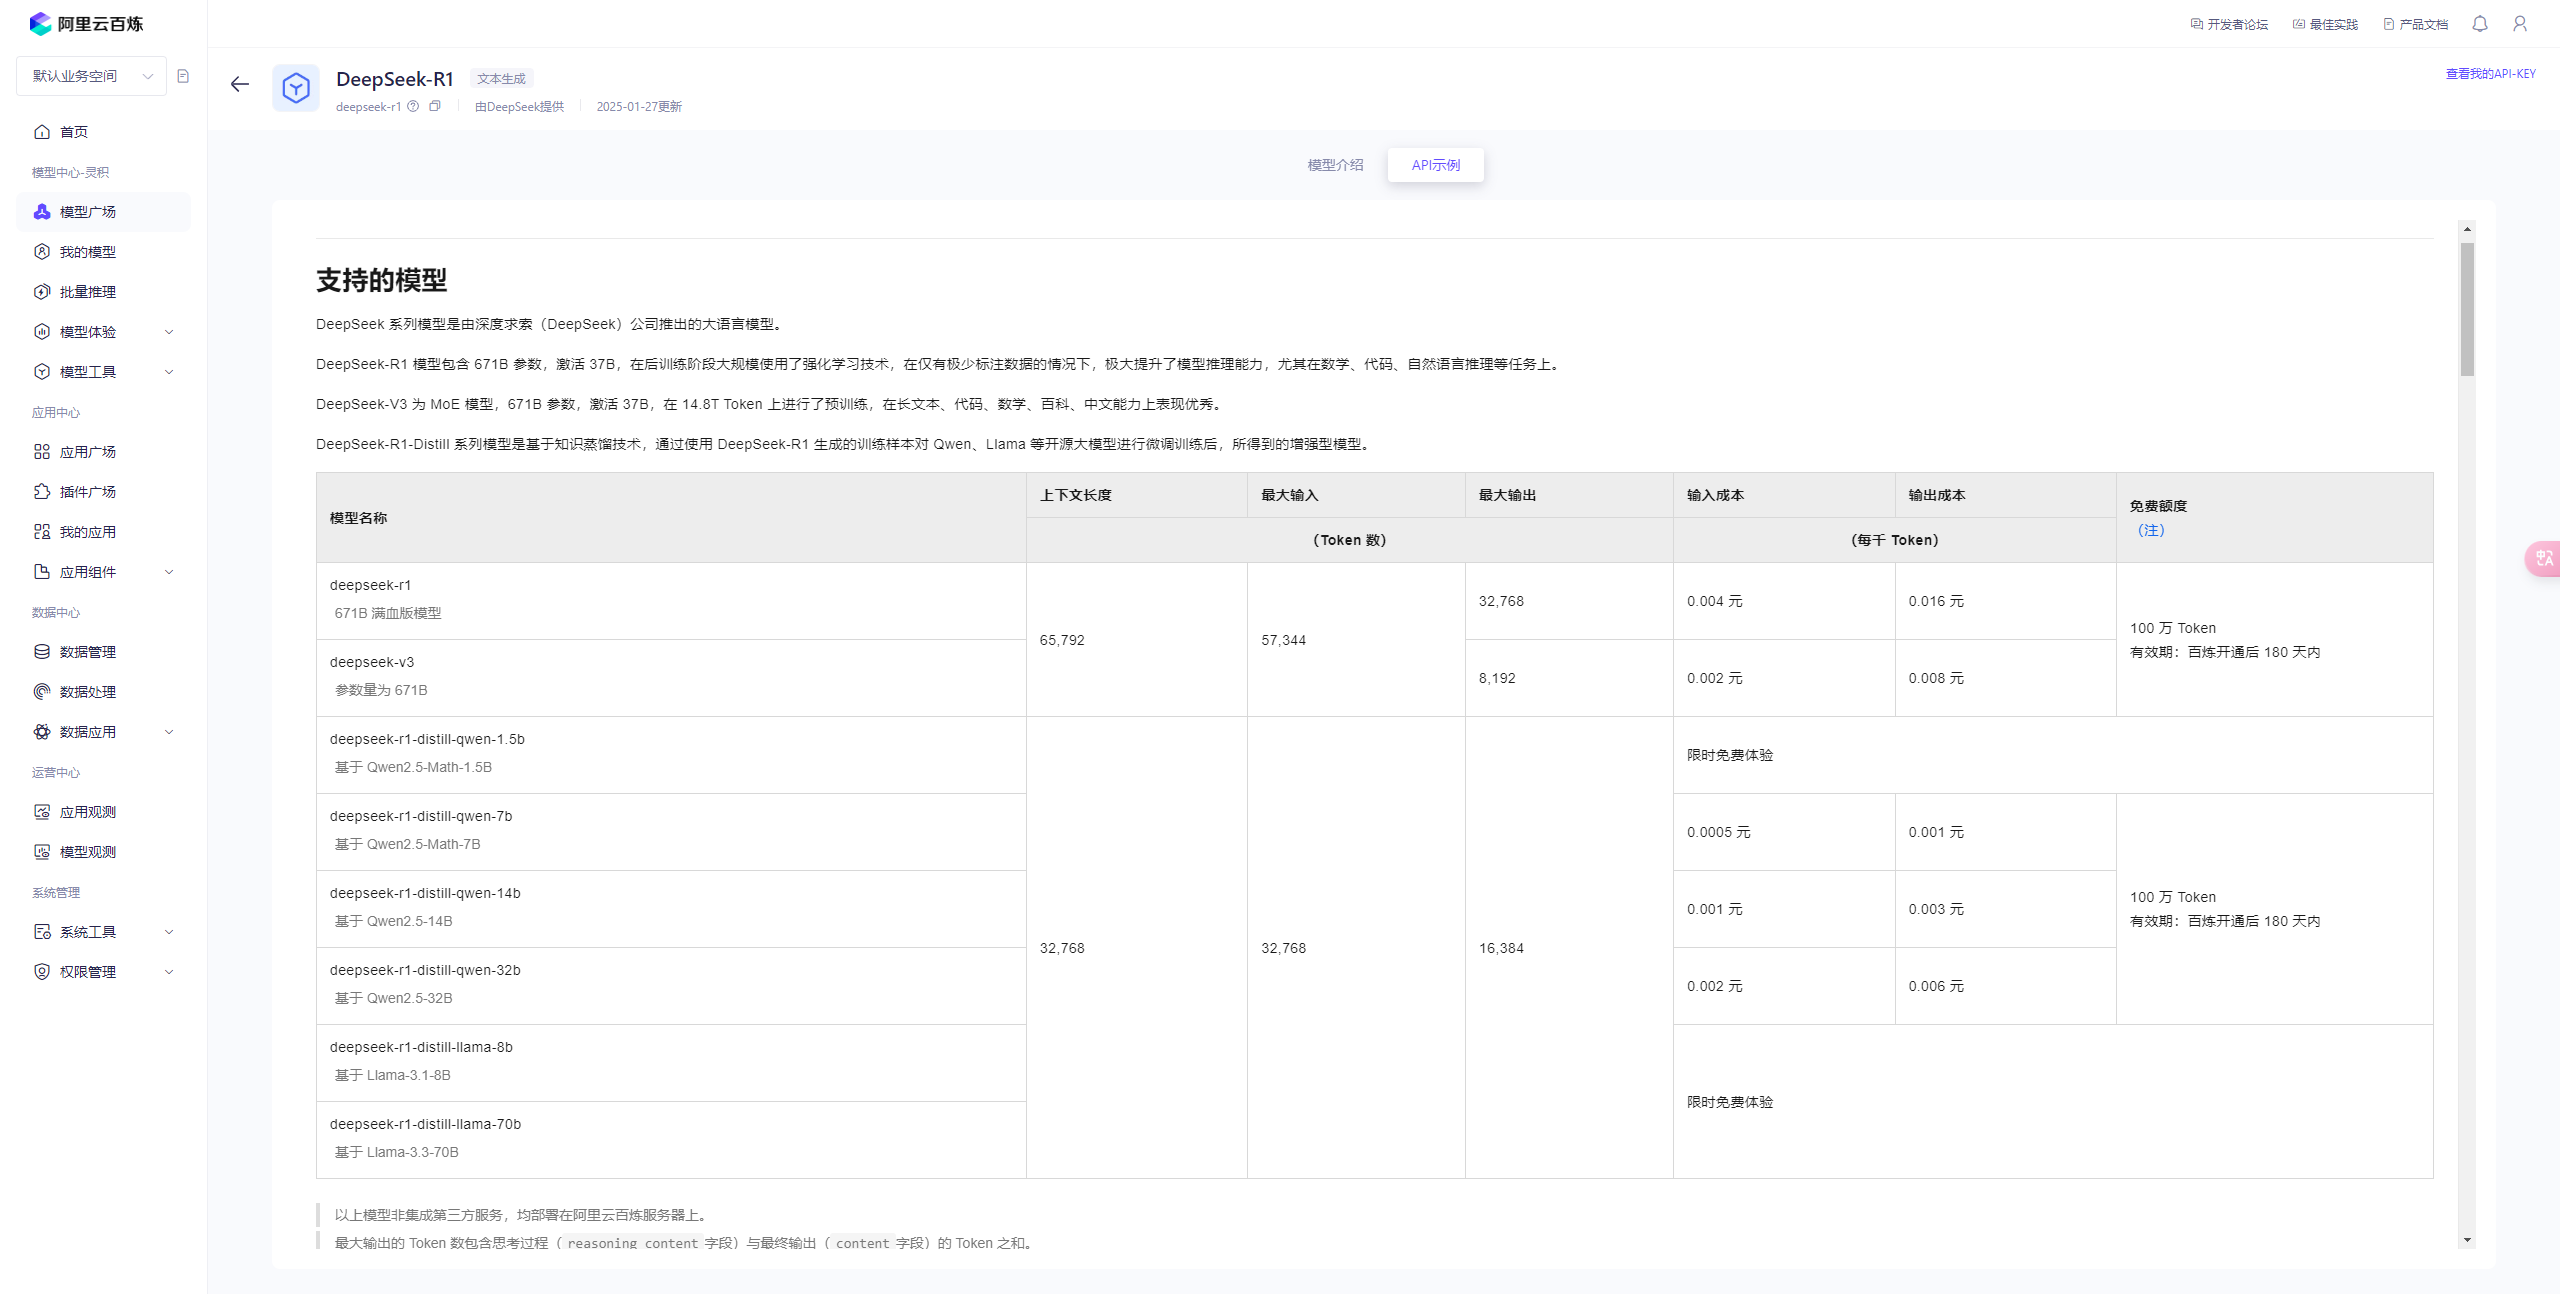
Task: Expand the 系统工具 menu chevron
Action: (x=169, y=932)
